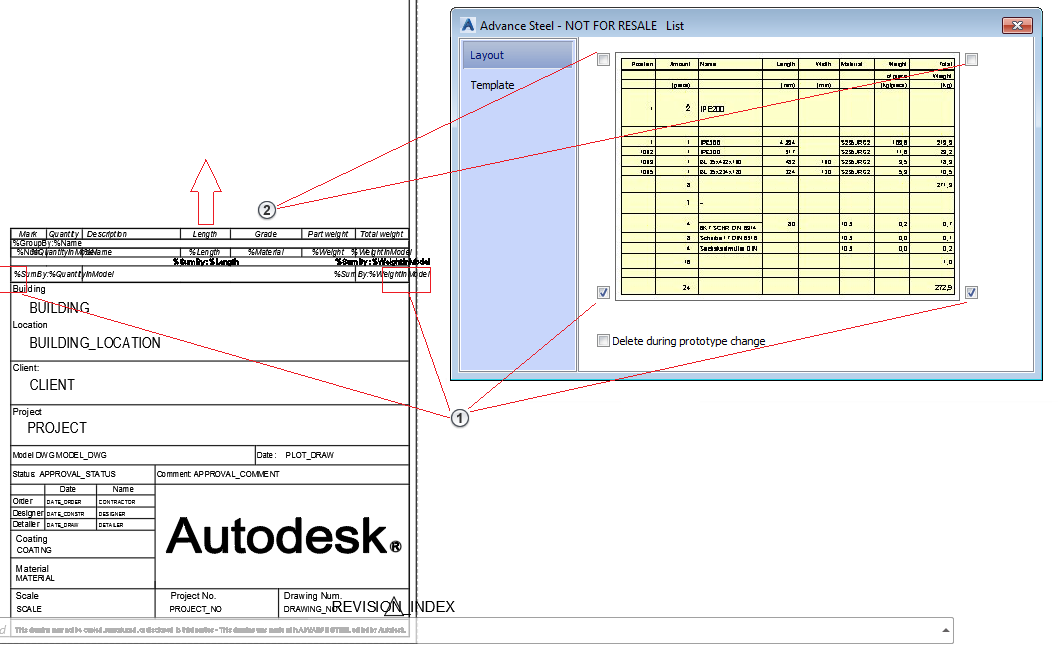This screenshot has width=1062, height=646.
Task: Select the Length column header
Action: [205, 234]
